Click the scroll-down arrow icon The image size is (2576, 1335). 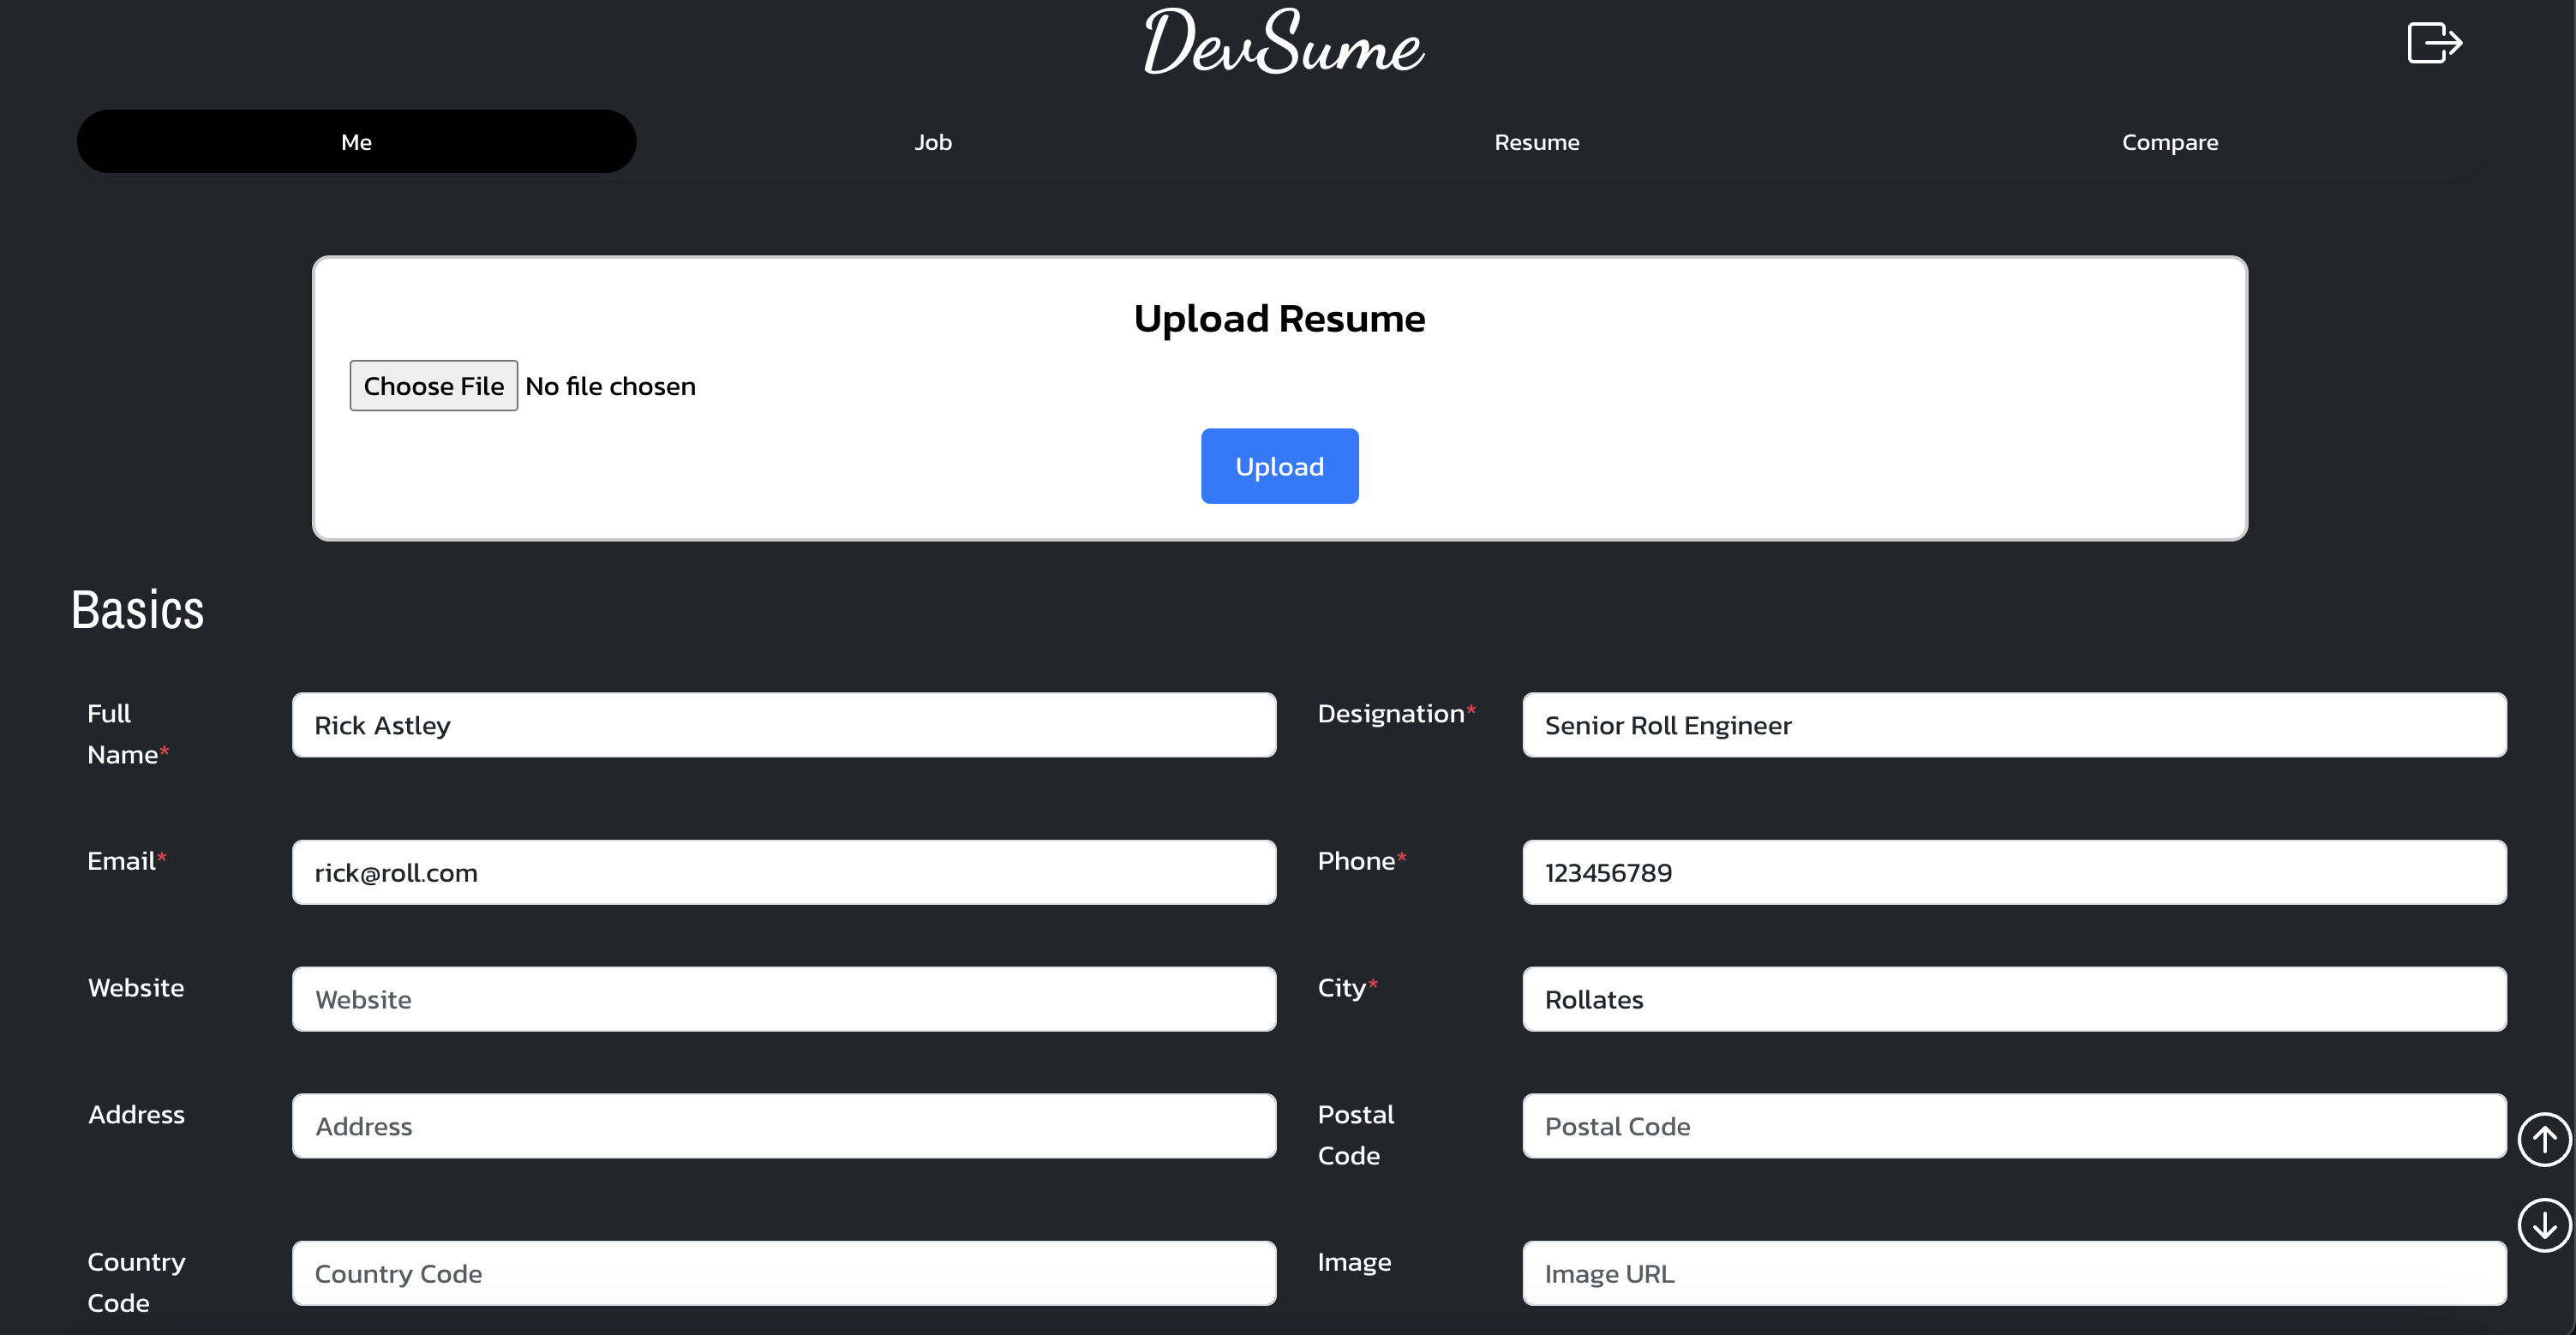tap(2543, 1225)
